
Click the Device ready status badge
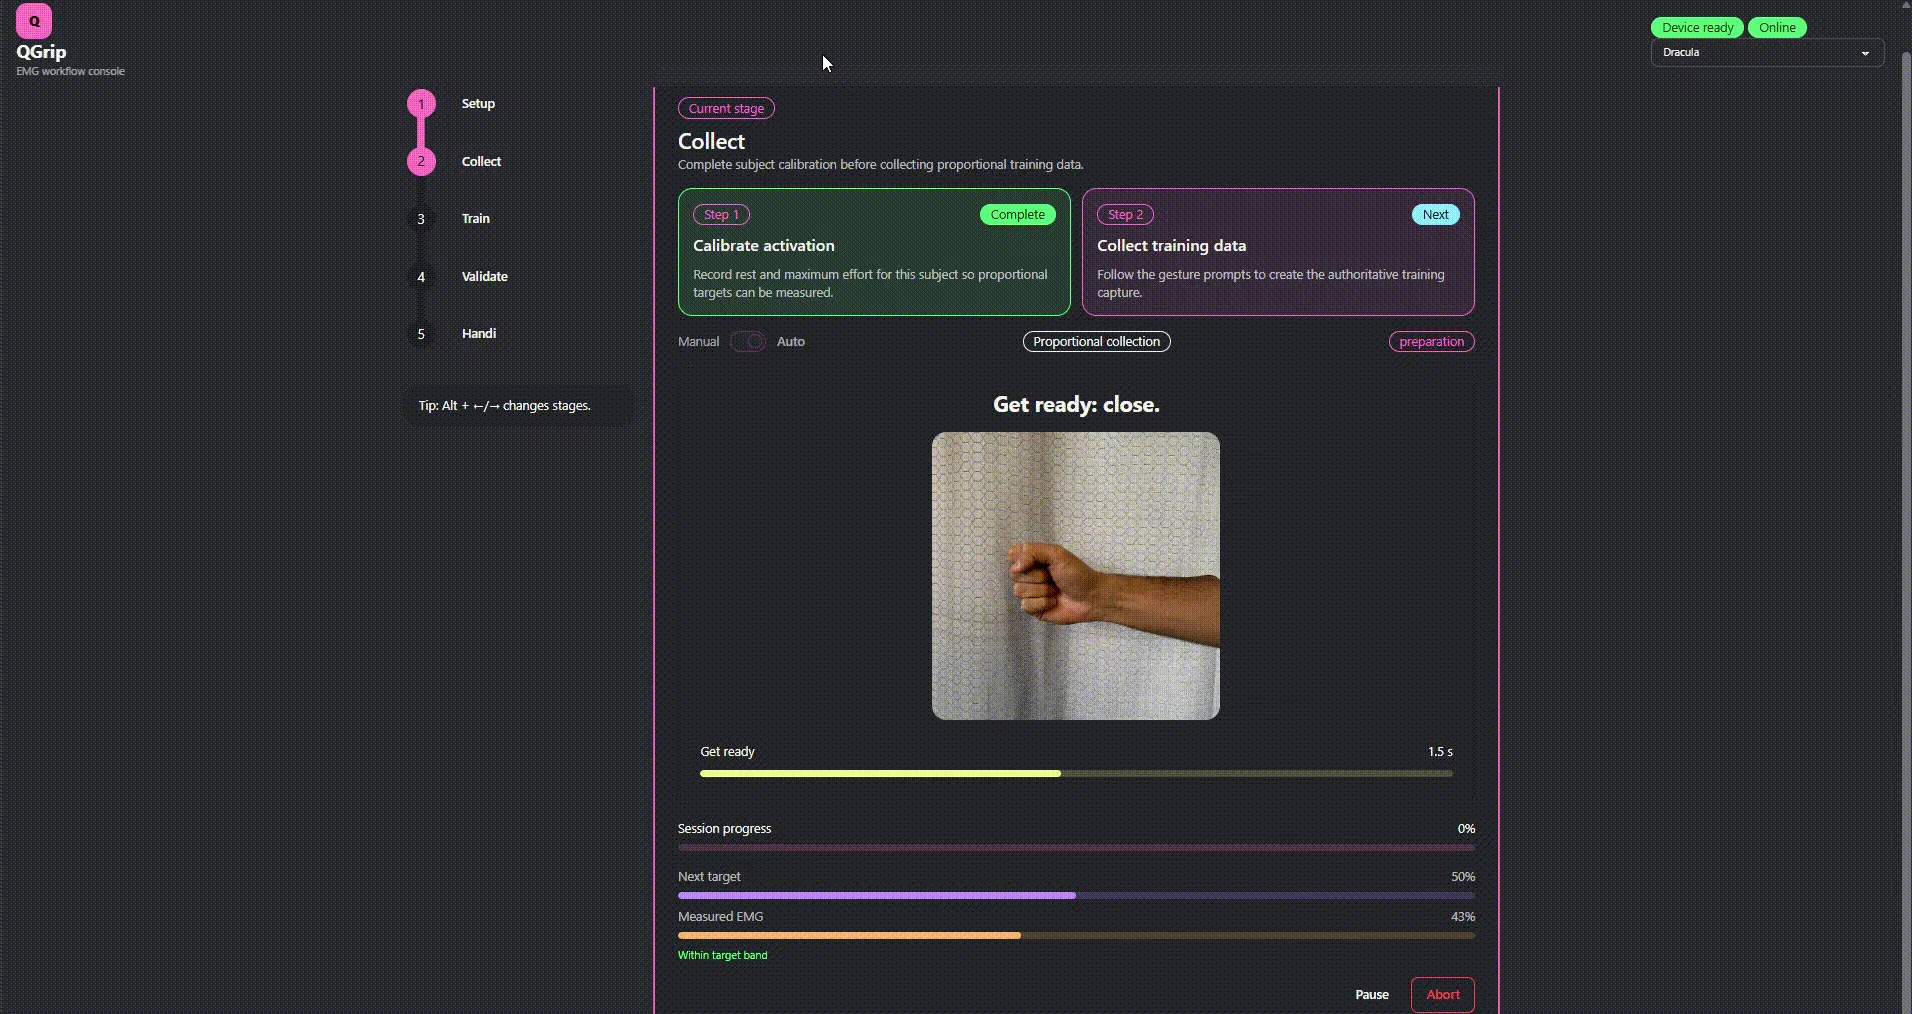(x=1698, y=28)
